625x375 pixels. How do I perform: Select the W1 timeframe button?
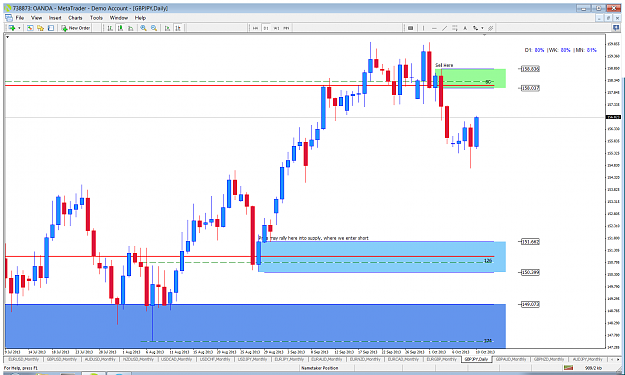pos(276,28)
